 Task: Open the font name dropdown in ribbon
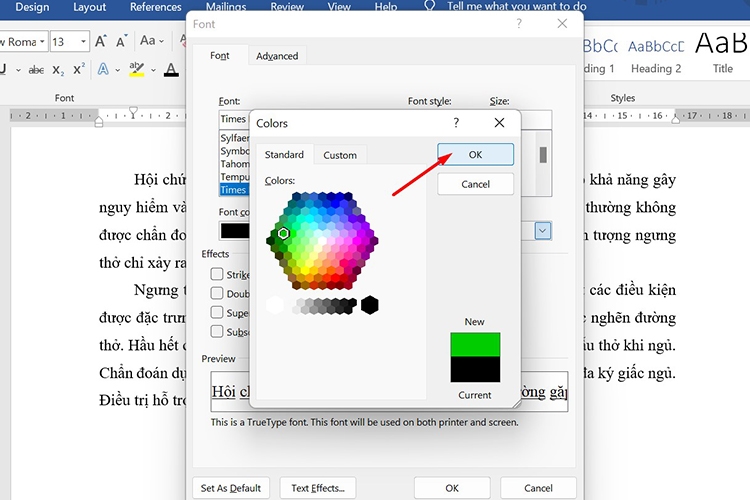pyautogui.click(x=42, y=42)
